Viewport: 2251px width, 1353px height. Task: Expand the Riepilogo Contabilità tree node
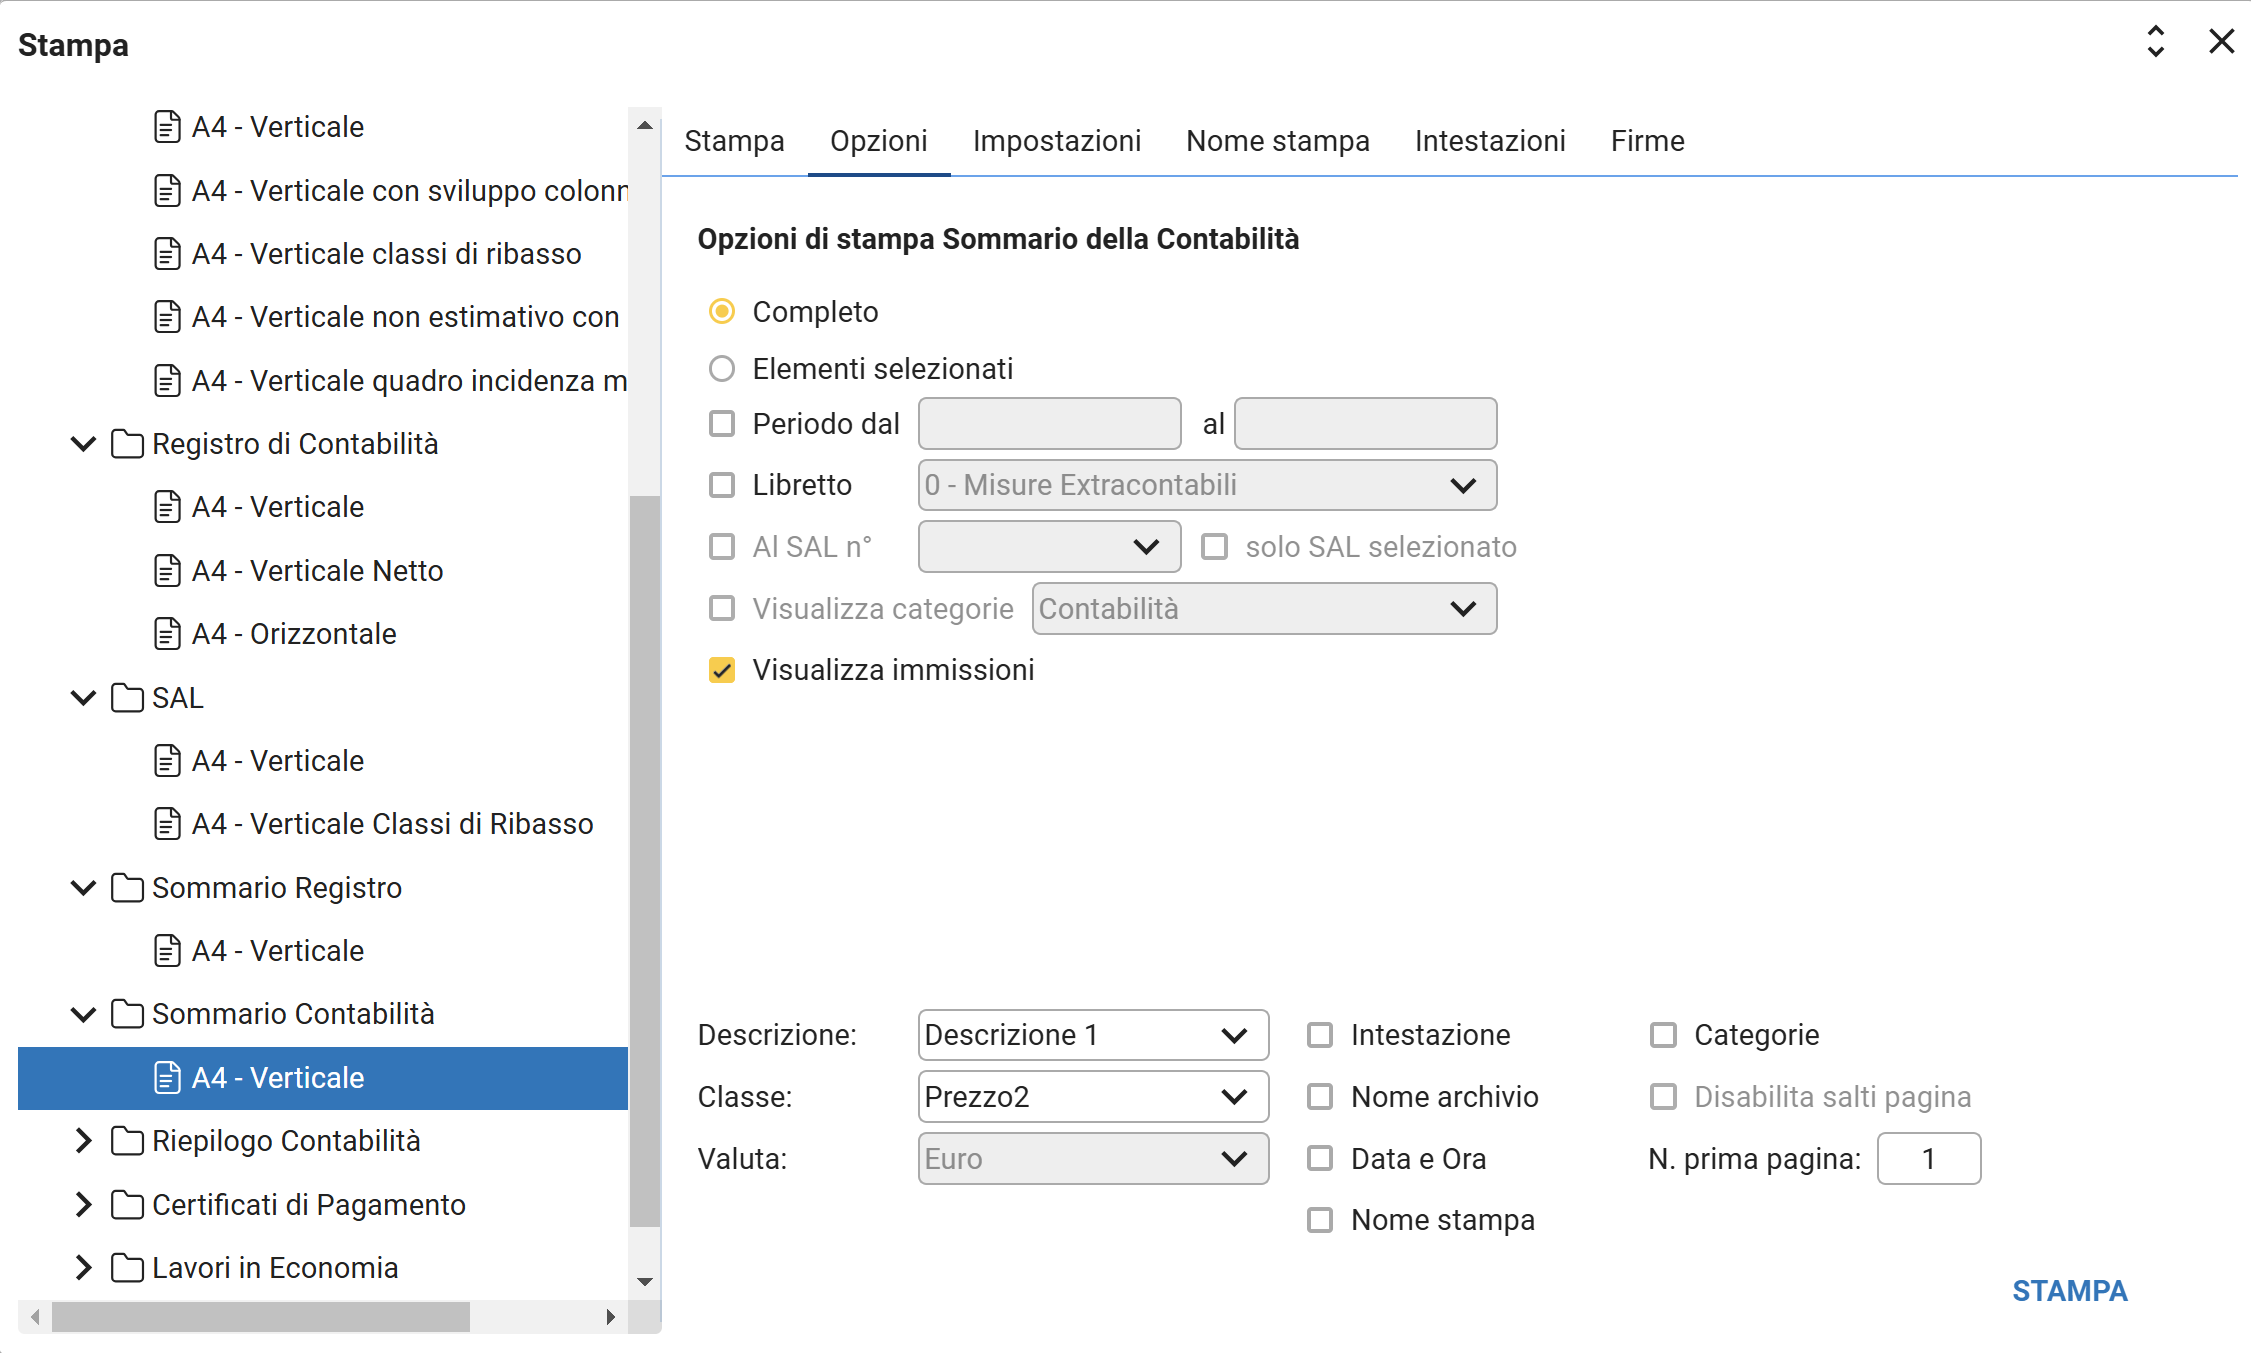tap(84, 1141)
